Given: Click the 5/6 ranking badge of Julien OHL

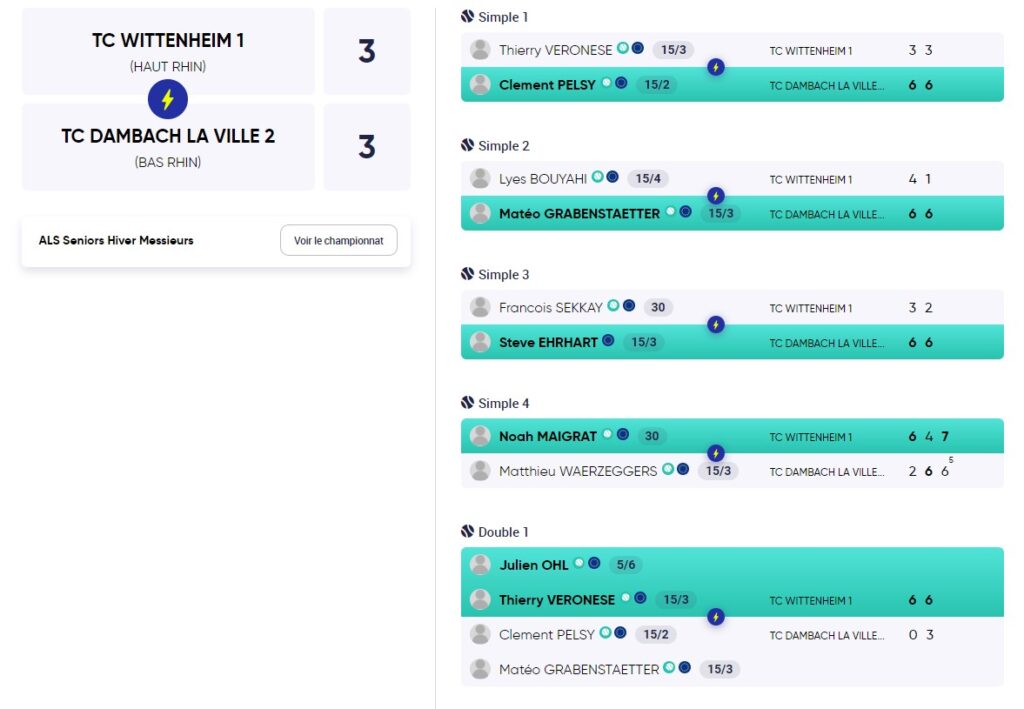Looking at the screenshot, I should (626, 565).
